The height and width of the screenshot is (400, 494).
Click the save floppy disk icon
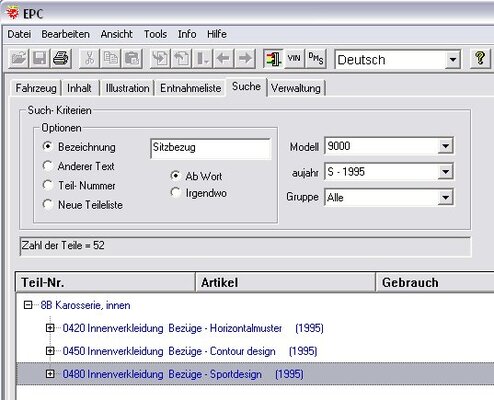(x=39, y=59)
